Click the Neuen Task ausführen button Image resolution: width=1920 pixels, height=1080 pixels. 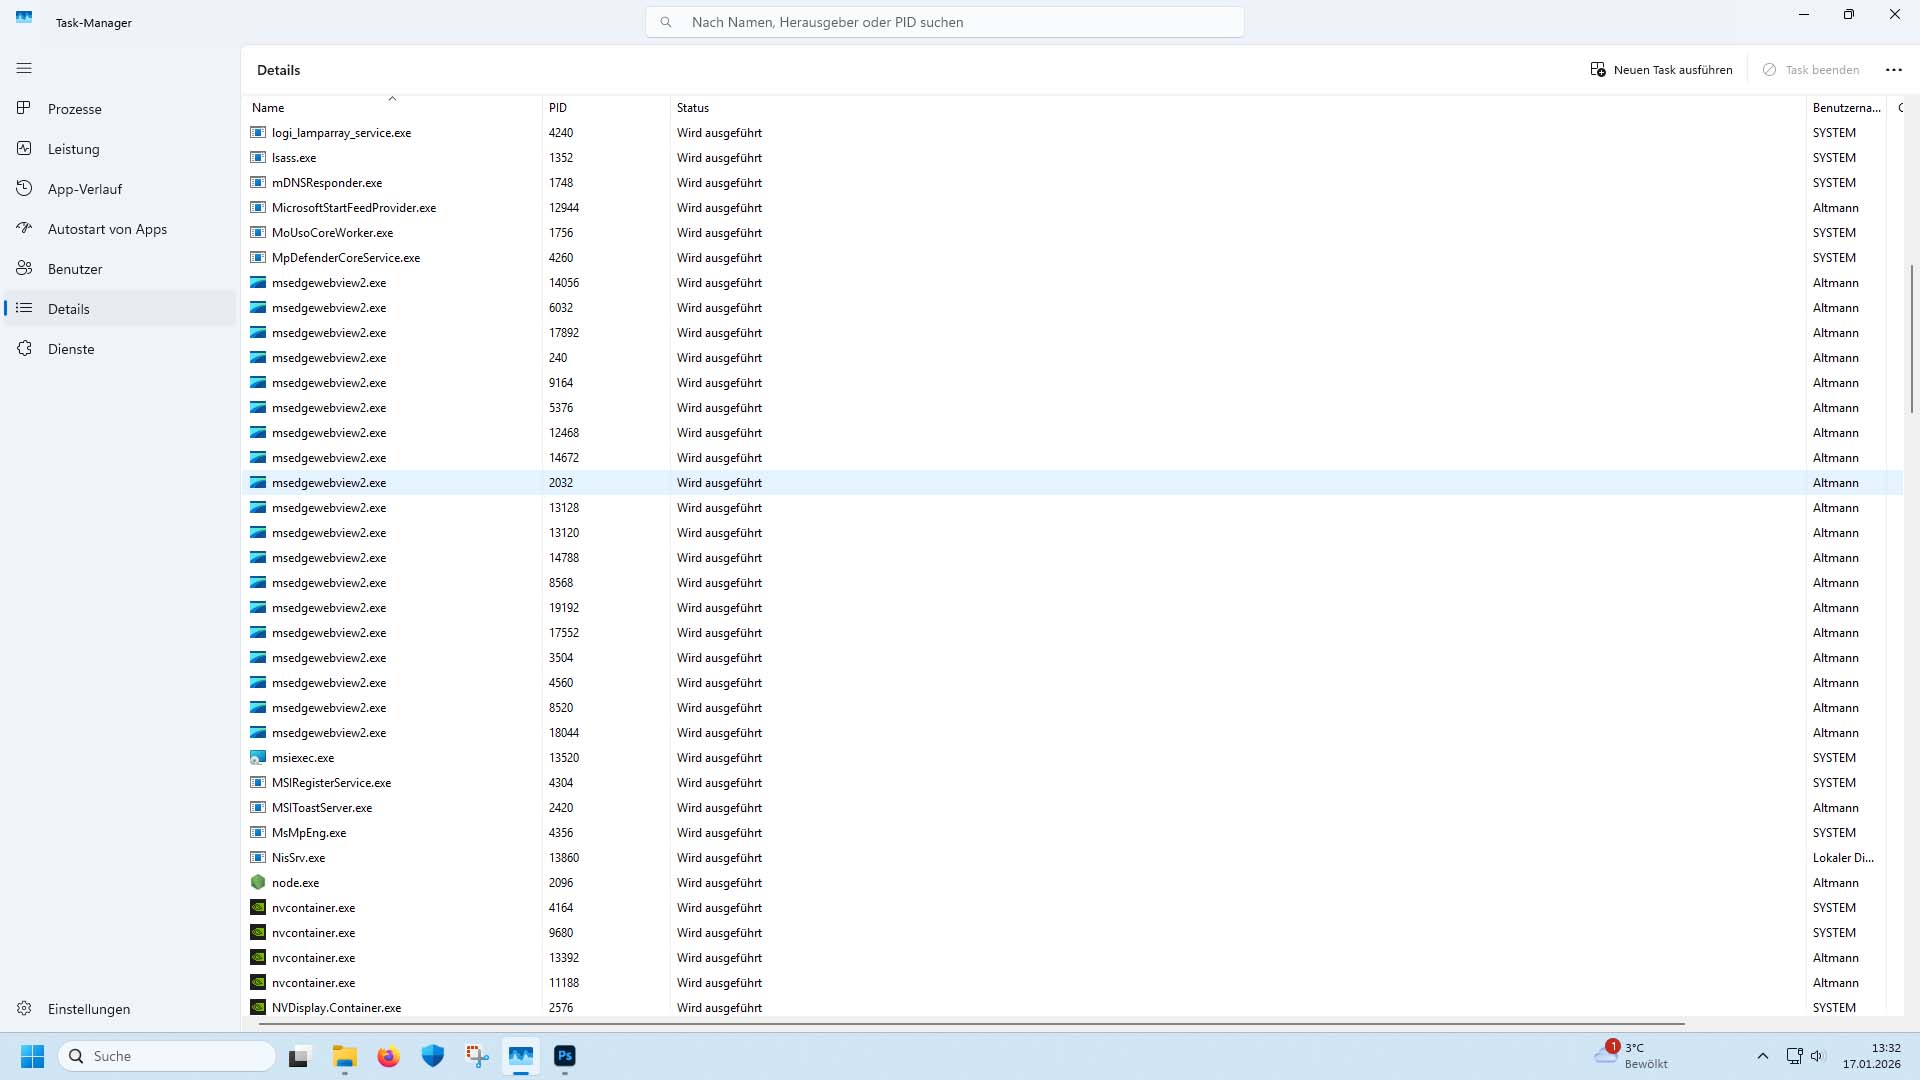tap(1661, 70)
